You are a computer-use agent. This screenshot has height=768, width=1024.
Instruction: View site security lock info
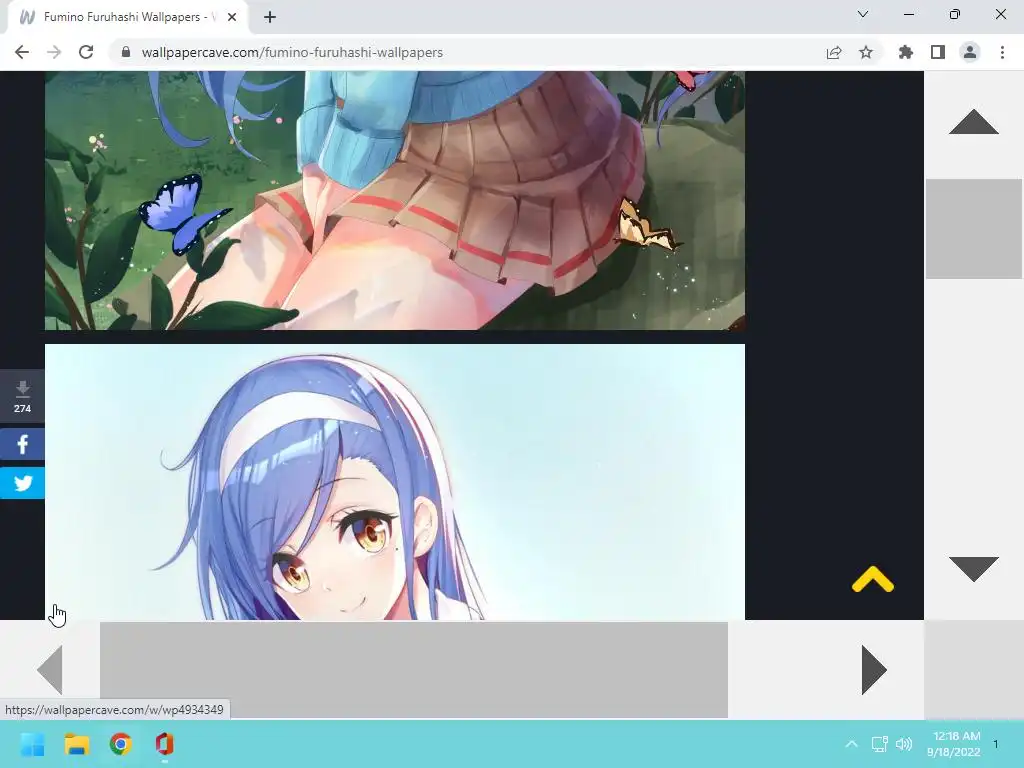coord(126,52)
